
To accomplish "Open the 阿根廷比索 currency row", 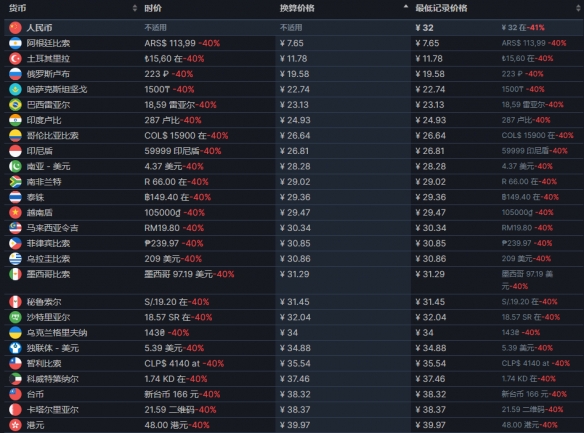I will coord(292,43).
